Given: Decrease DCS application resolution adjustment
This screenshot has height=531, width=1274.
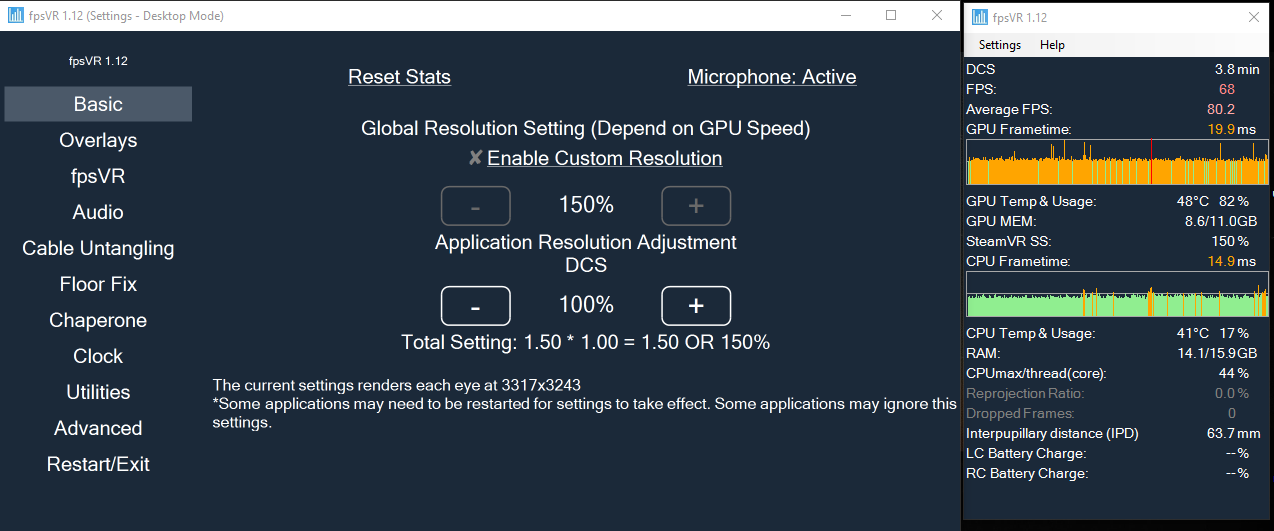Looking at the screenshot, I should pos(476,306).
